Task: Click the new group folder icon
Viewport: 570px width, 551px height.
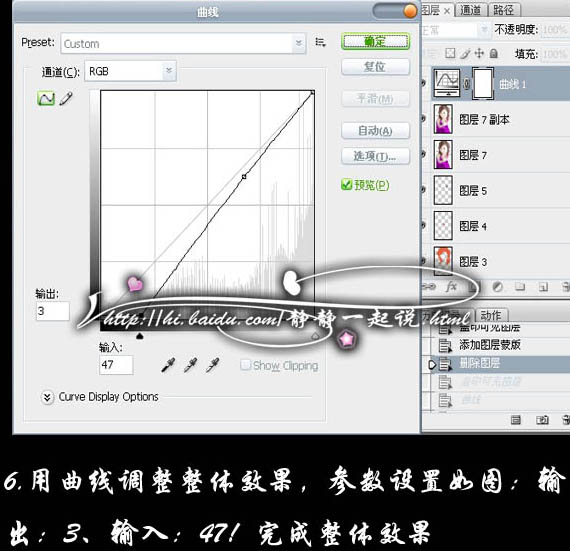Action: click(x=520, y=287)
